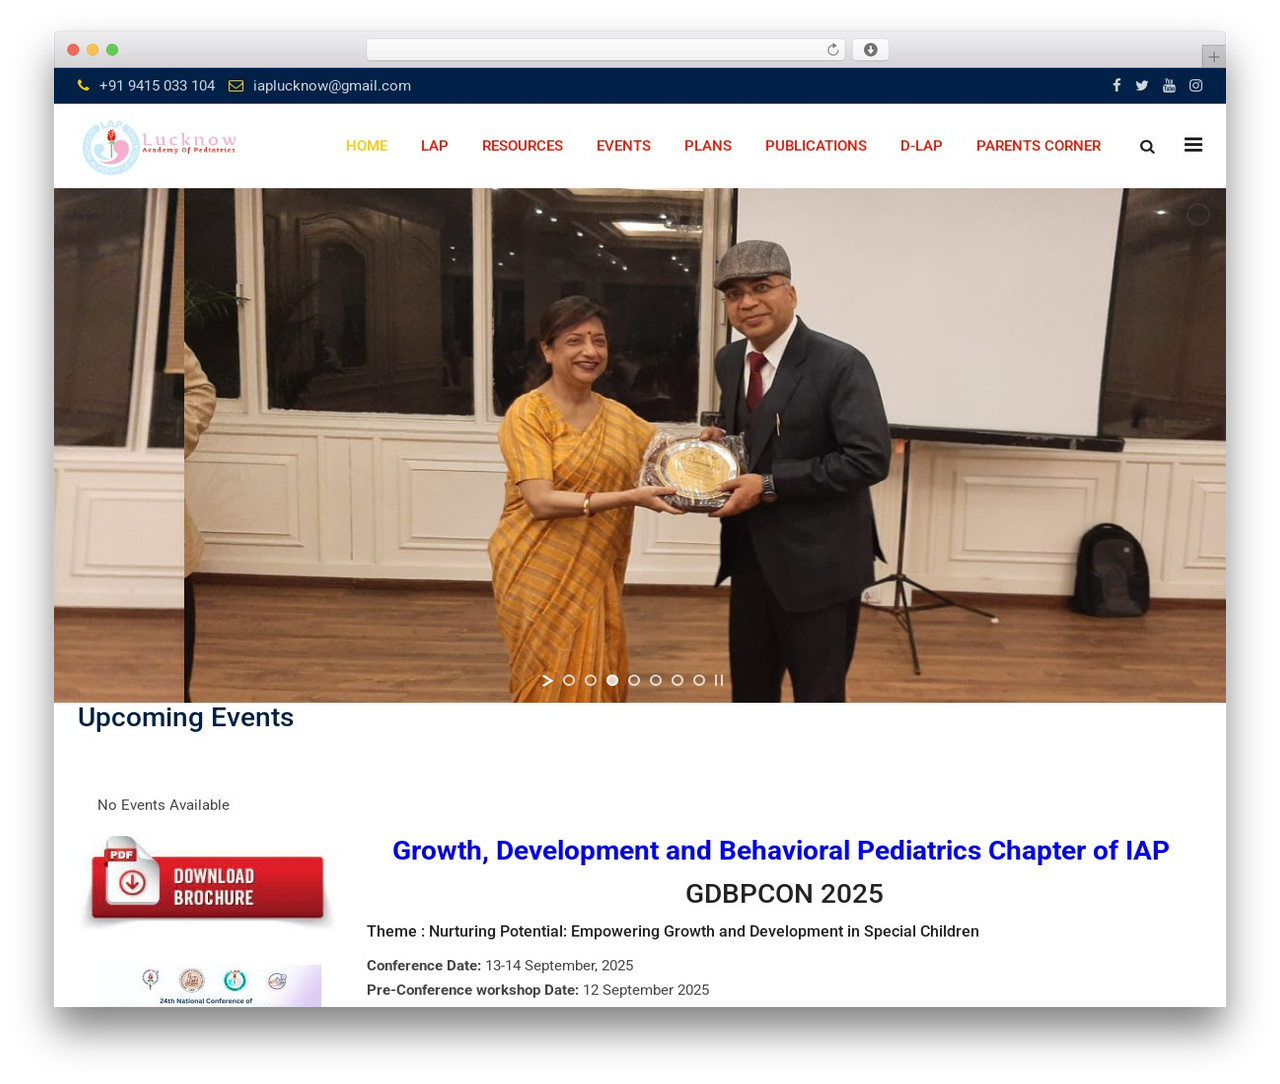The height and width of the screenshot is (1084, 1280).
Task: Open the hamburger side menu
Action: 1193,145
